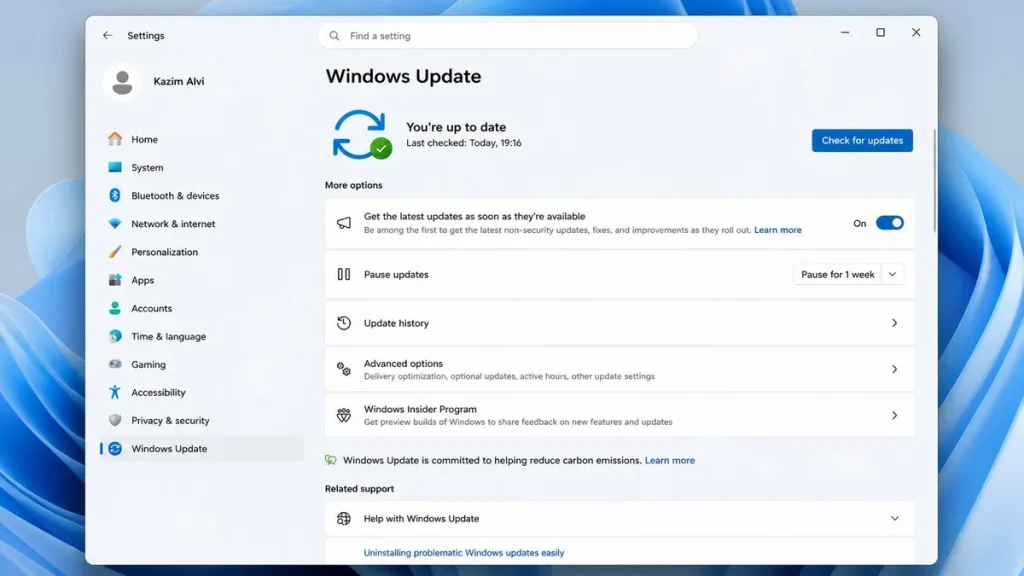Click the Accessibility figure icon
The image size is (1024, 576).
click(115, 392)
